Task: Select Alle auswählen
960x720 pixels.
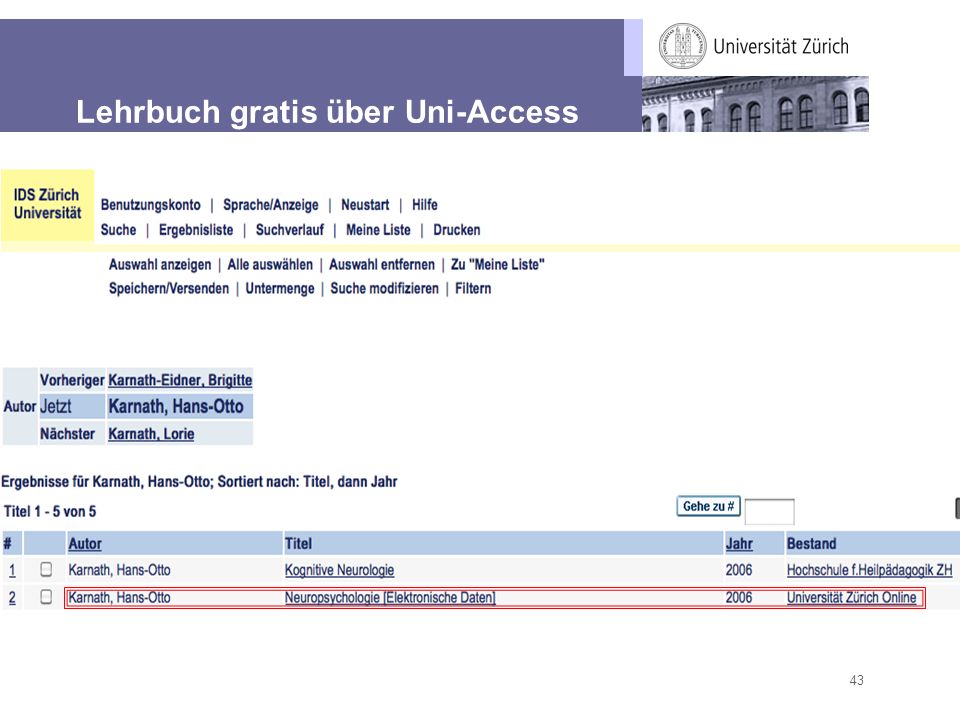Action: (x=270, y=264)
